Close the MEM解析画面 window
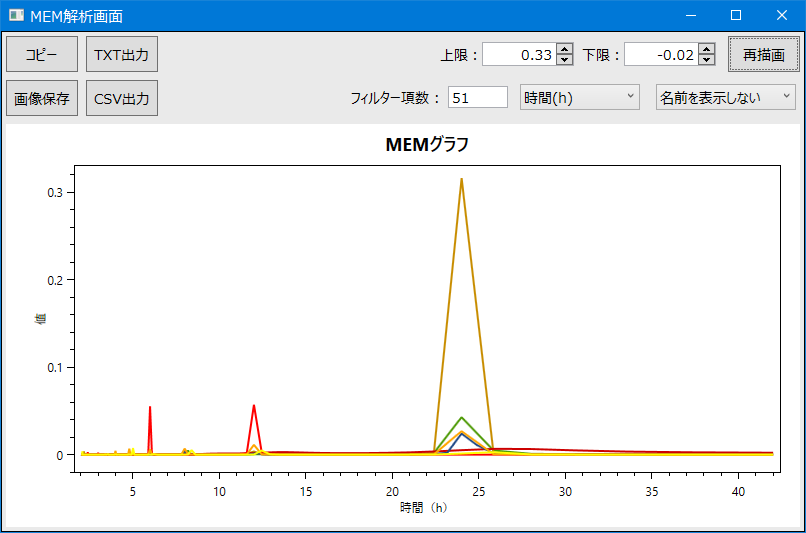The image size is (806, 533). tap(782, 15)
